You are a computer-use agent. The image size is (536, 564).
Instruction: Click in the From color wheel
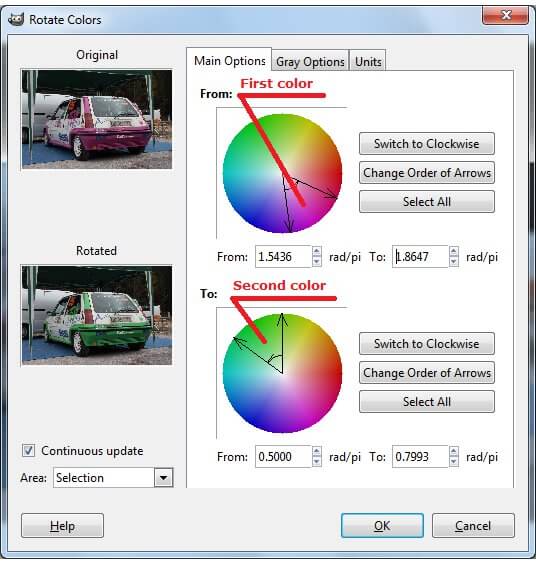[282, 173]
